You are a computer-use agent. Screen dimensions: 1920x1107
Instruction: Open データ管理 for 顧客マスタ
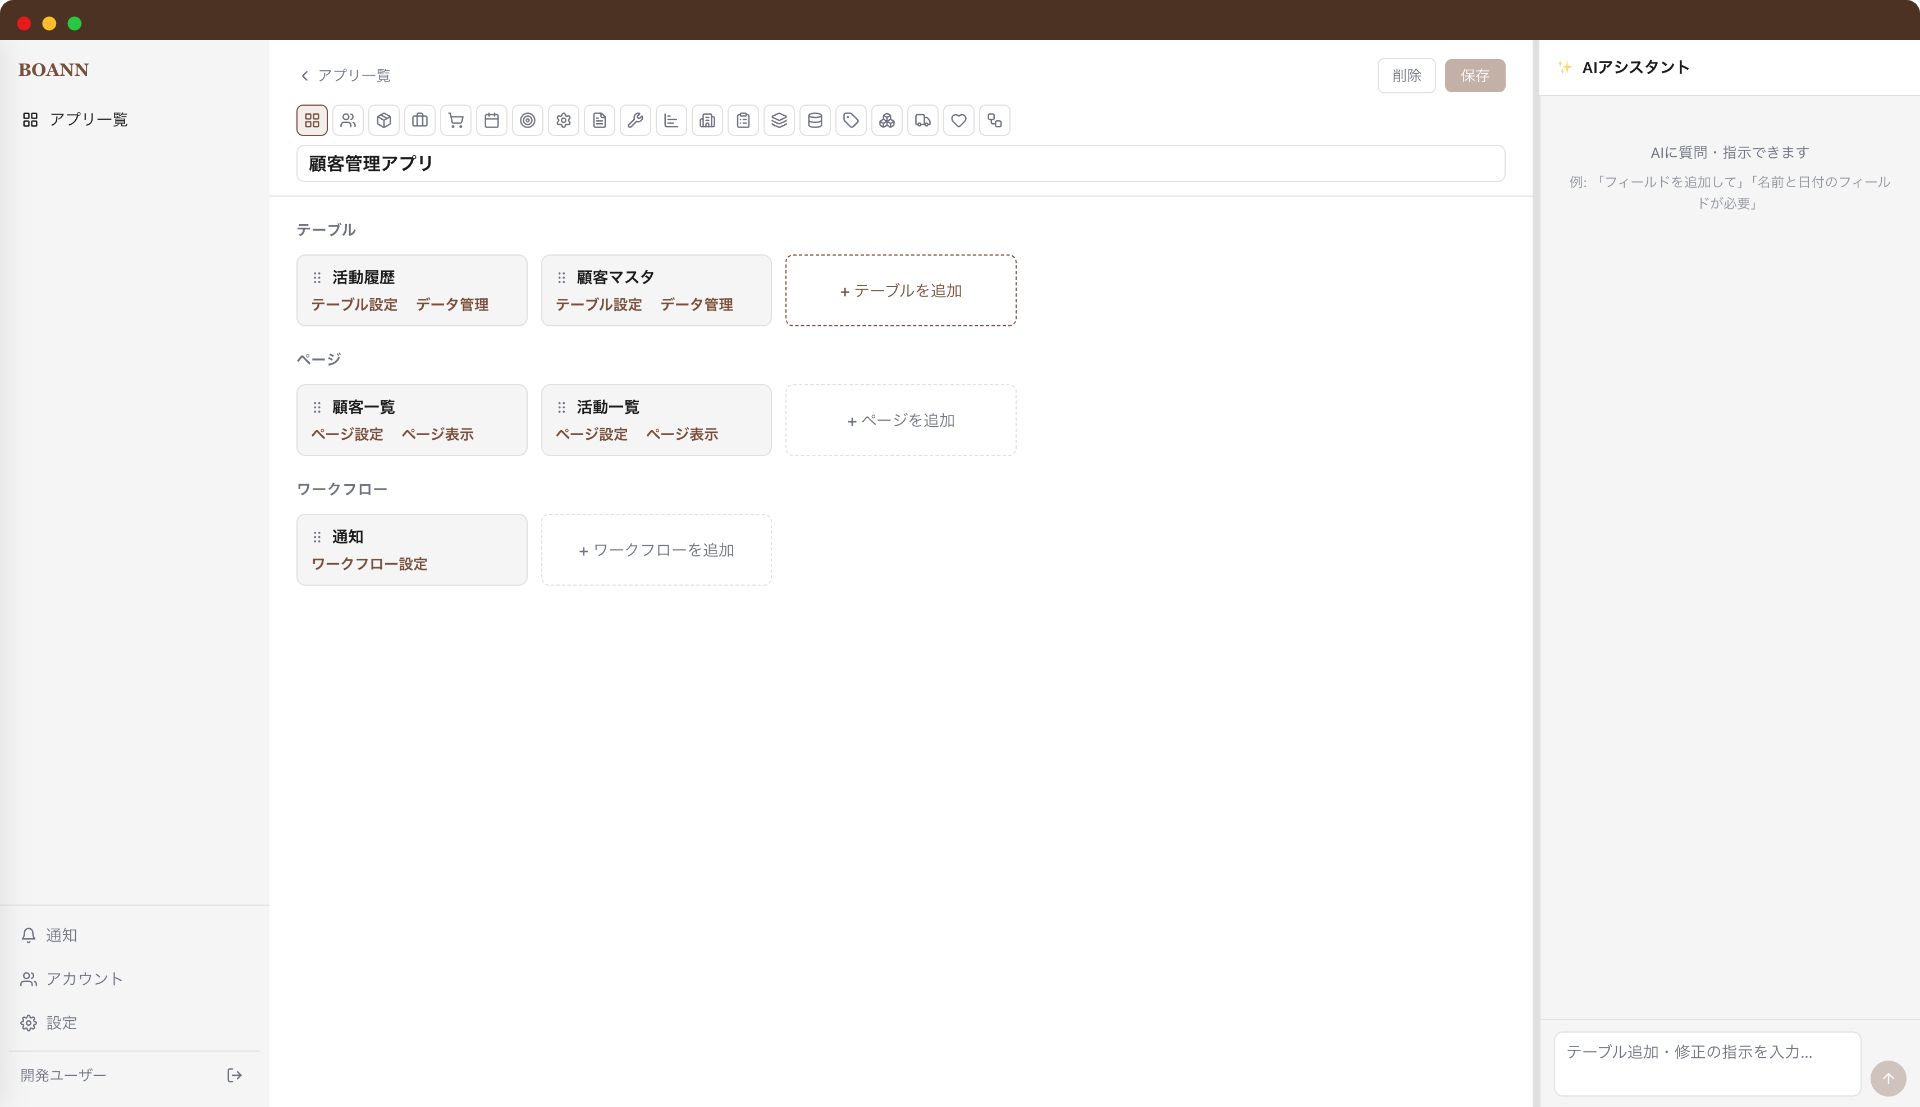click(697, 304)
